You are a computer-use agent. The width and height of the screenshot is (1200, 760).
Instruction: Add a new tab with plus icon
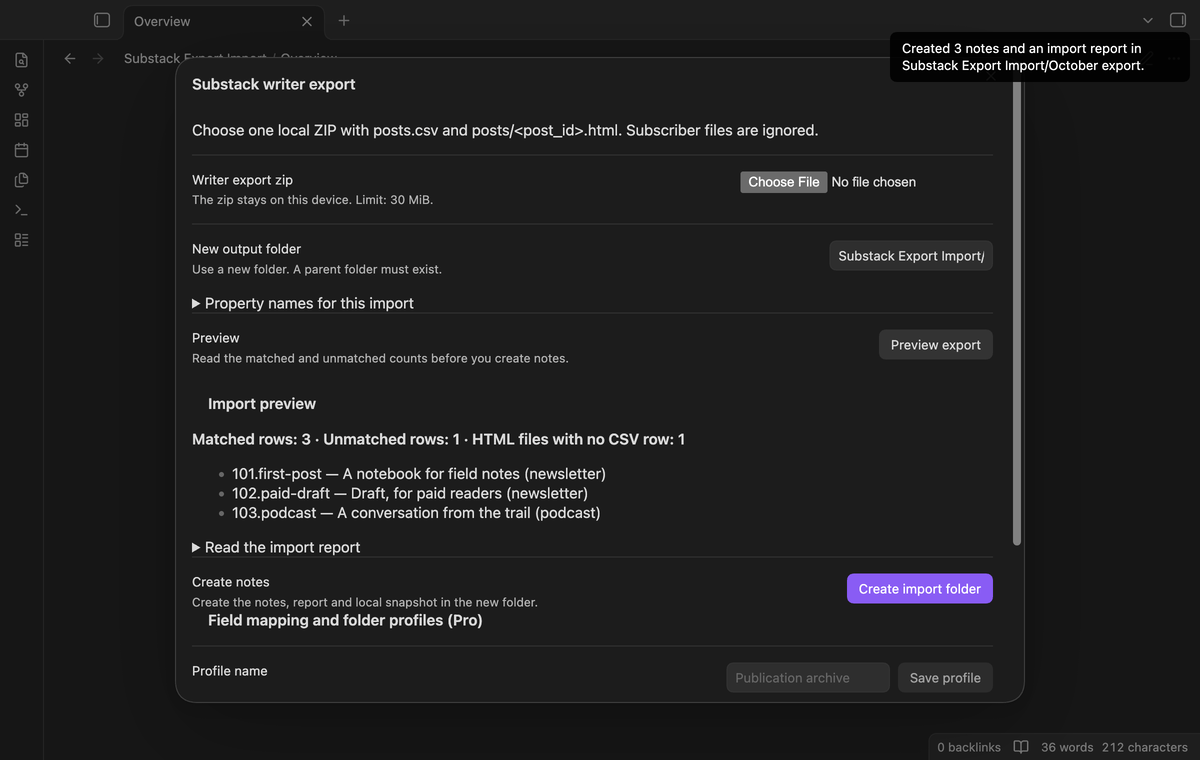(344, 20)
